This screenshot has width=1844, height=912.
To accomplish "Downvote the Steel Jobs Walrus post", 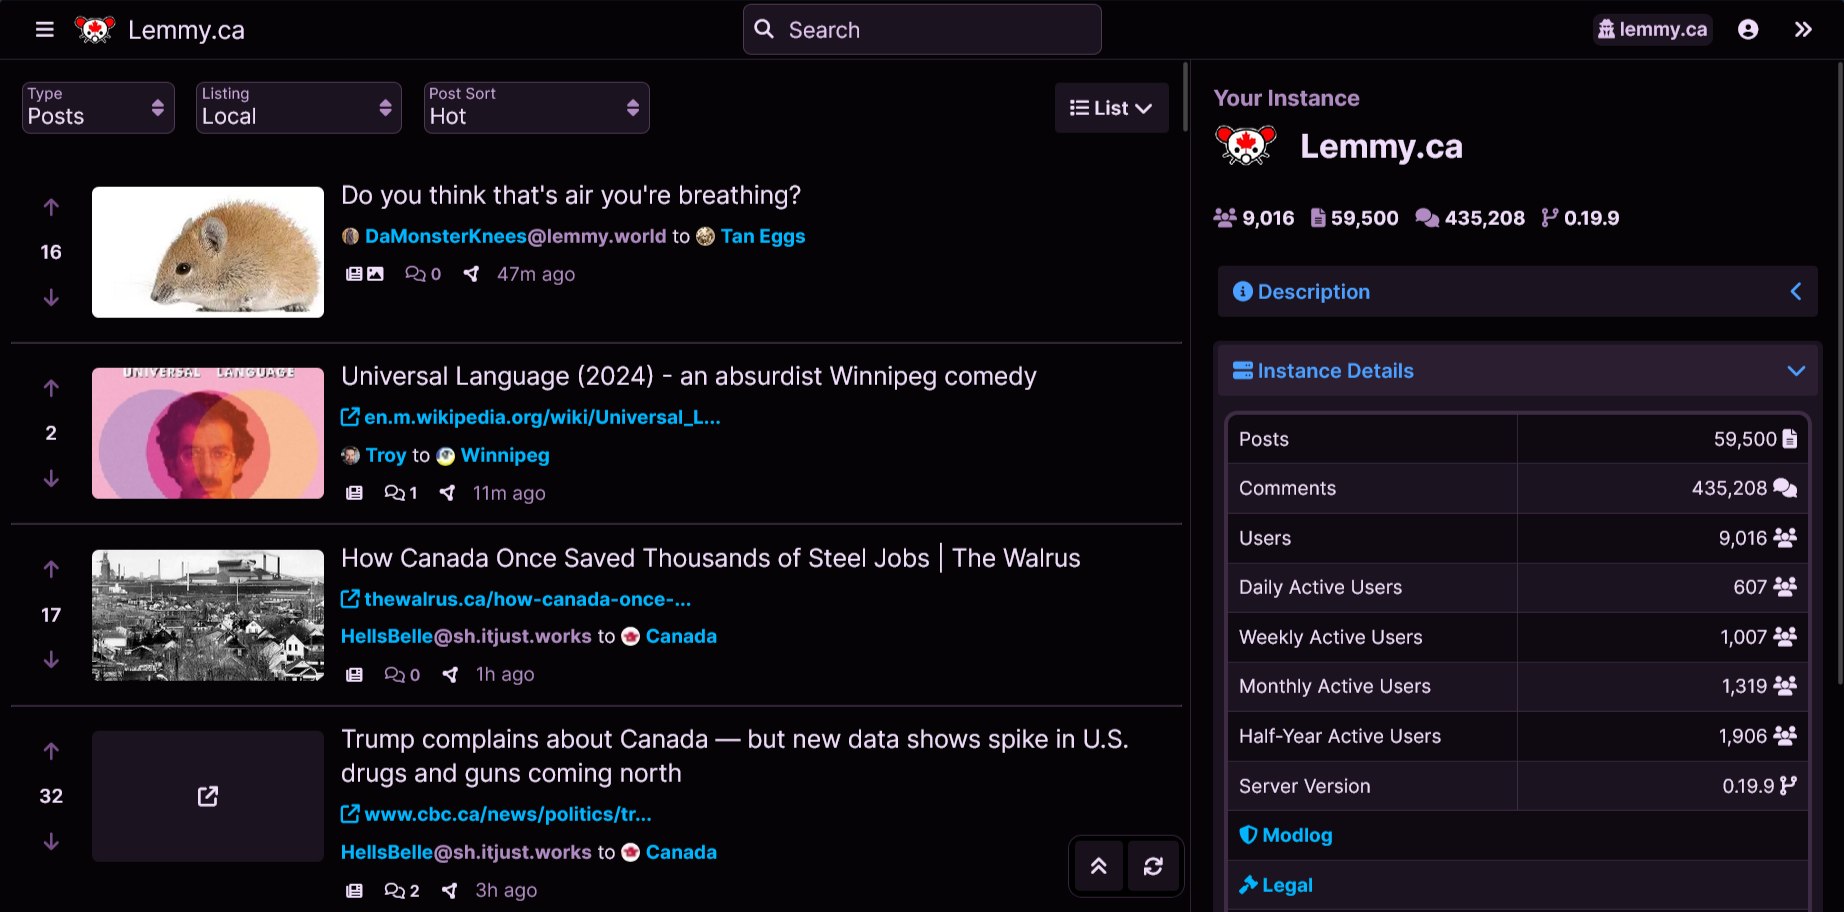I will click(x=51, y=660).
